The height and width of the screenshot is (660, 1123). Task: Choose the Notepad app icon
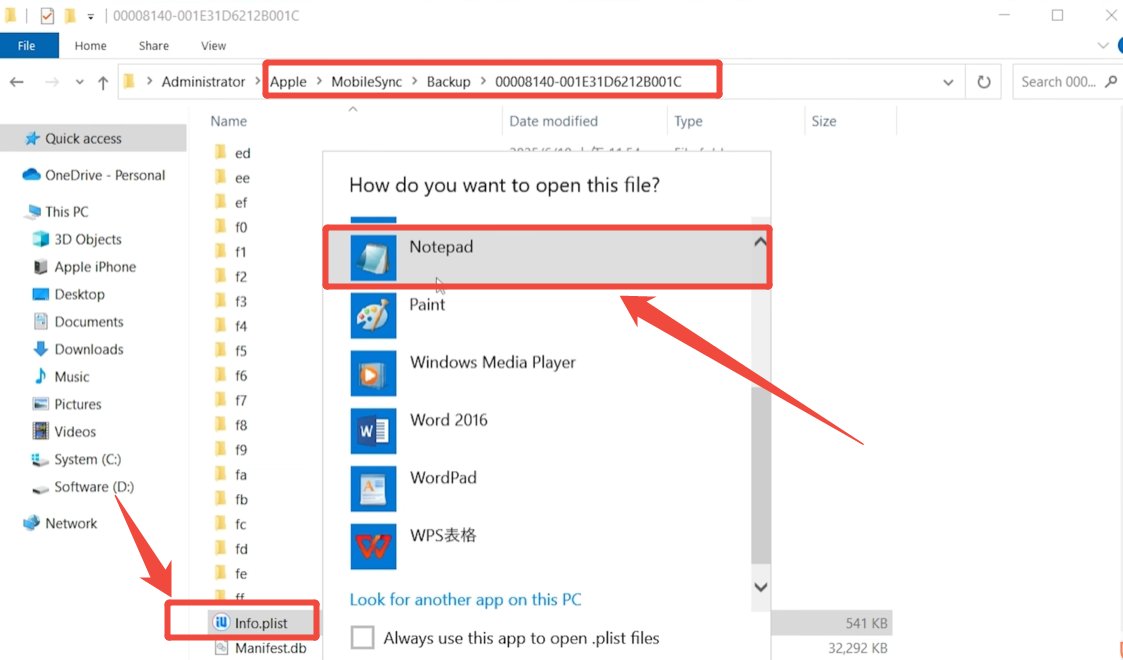pos(373,258)
